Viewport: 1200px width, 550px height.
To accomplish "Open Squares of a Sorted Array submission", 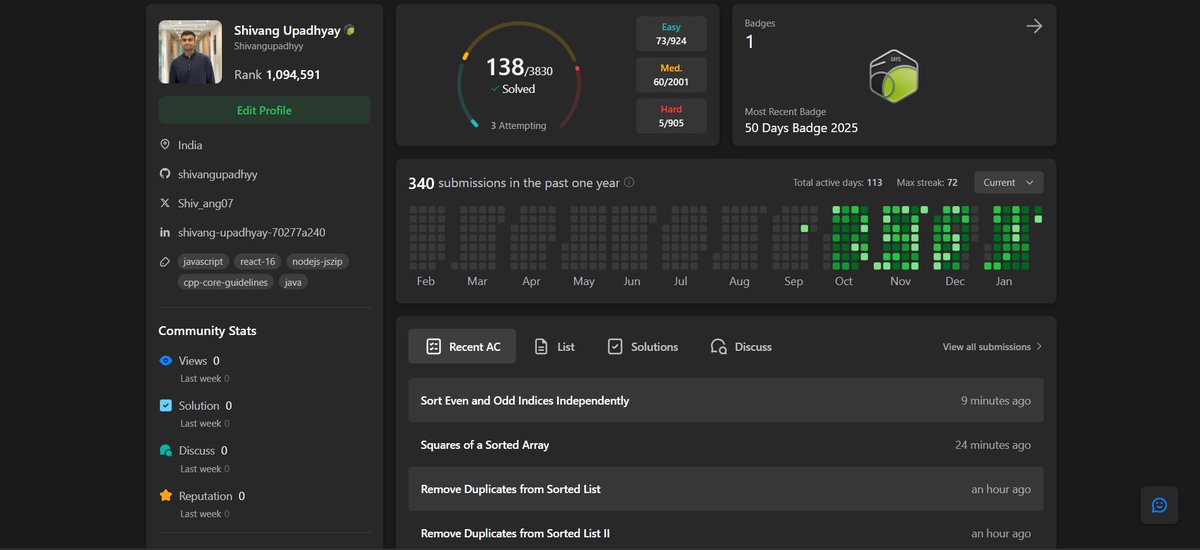I will (726, 445).
